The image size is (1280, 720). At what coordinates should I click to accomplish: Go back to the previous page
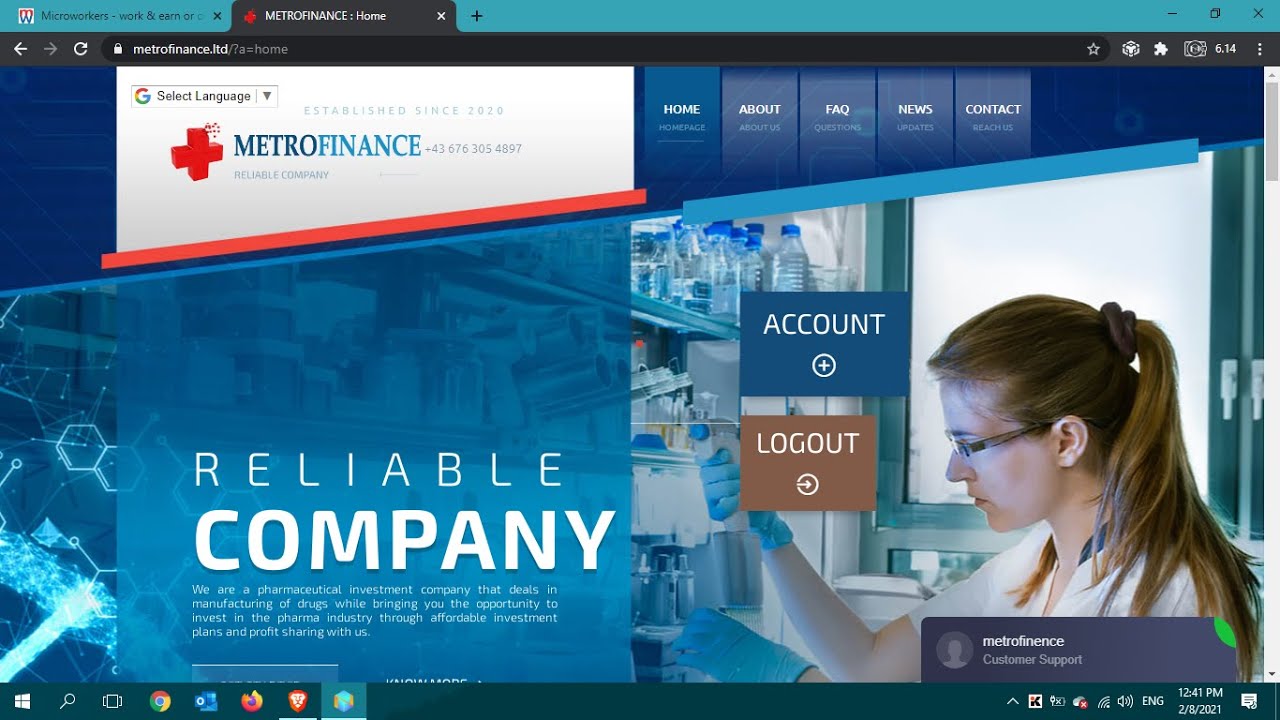[x=21, y=49]
